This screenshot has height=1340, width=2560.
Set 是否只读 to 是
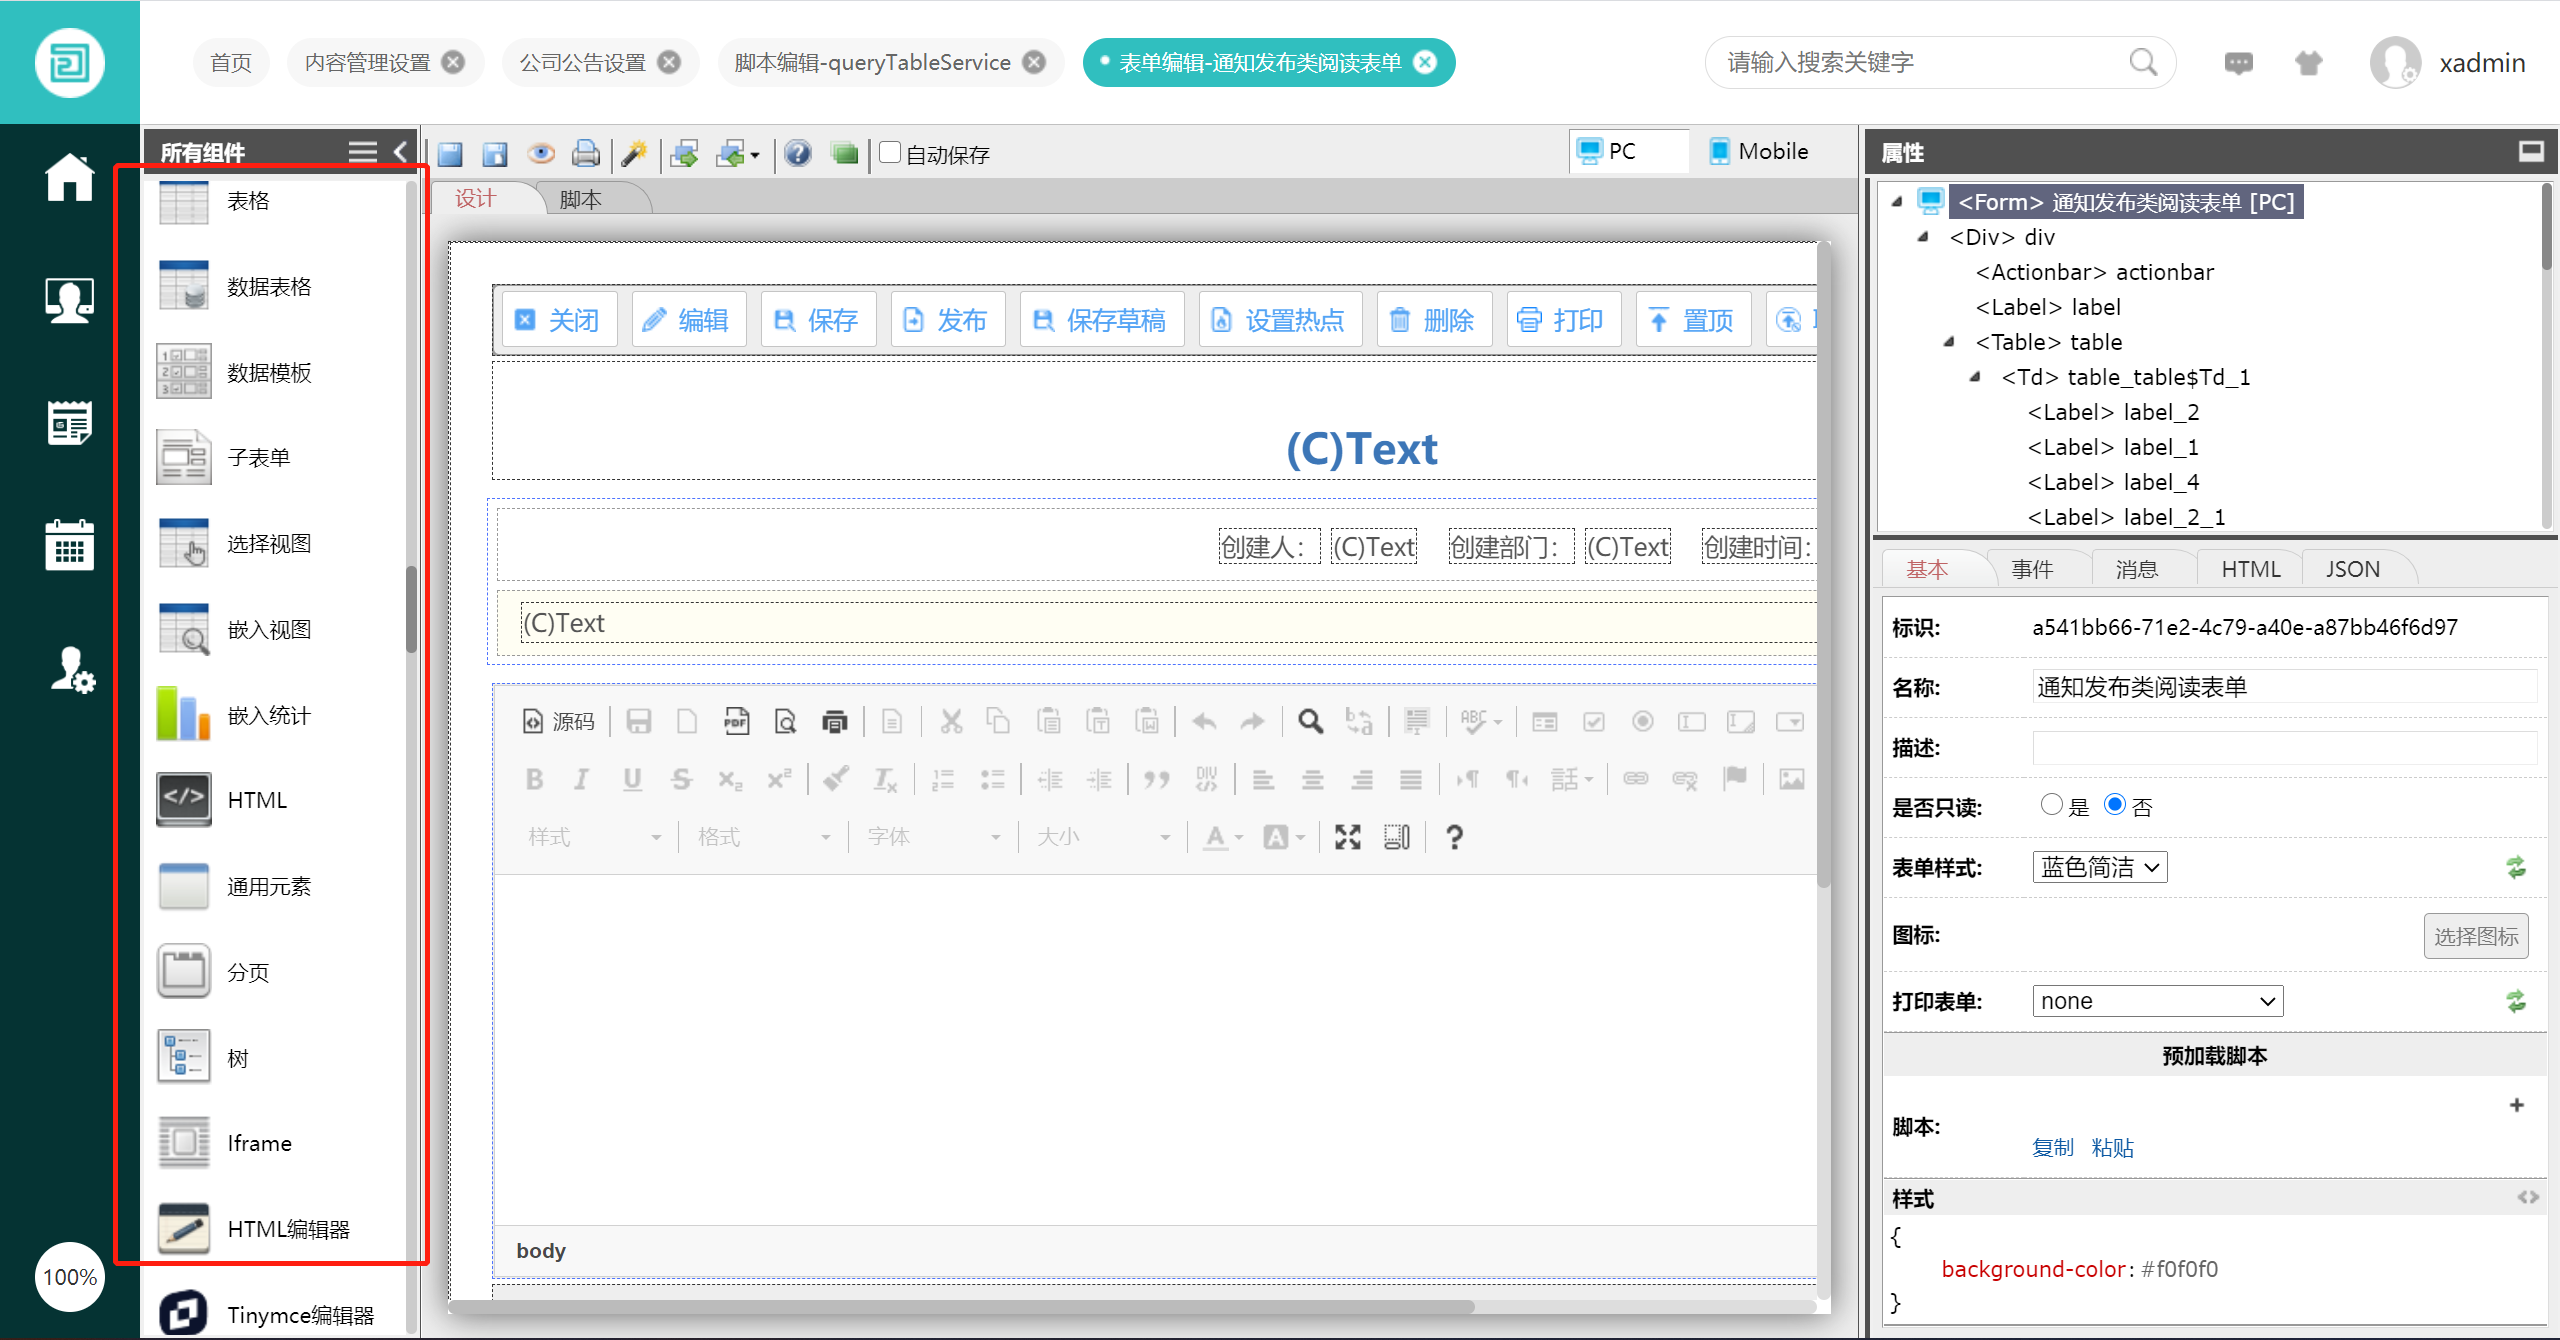(2051, 805)
